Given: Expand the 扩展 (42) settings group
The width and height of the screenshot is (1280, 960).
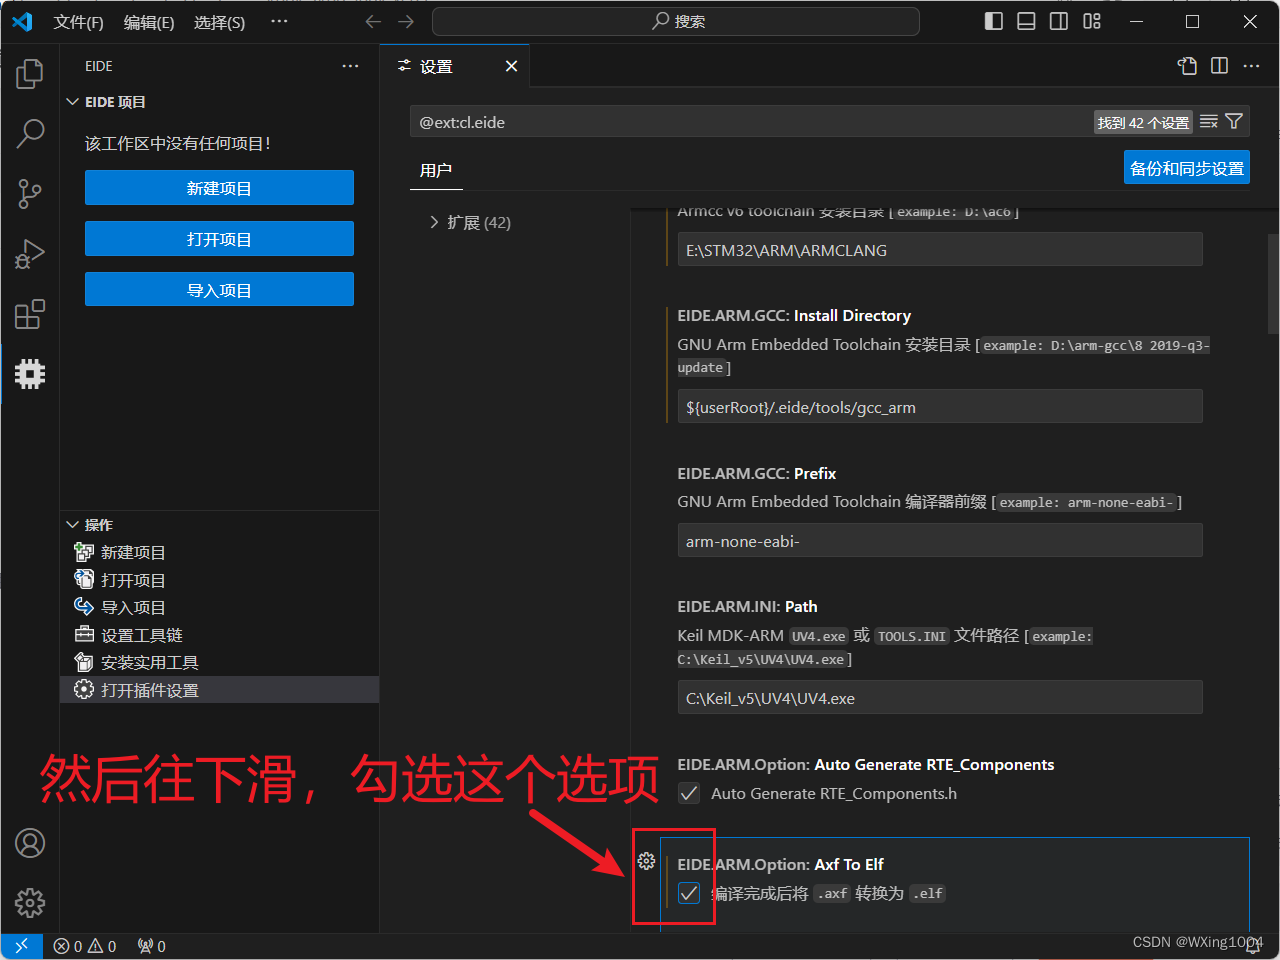Looking at the screenshot, I should (470, 222).
